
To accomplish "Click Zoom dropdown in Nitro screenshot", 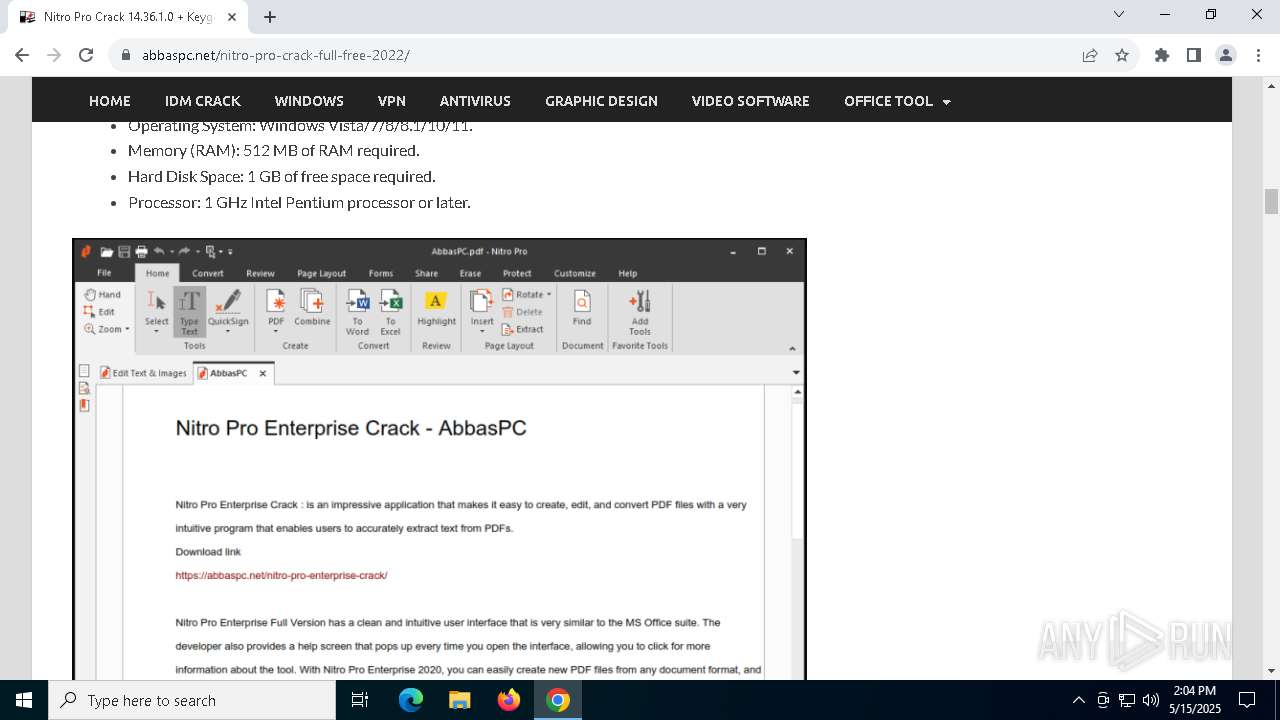I will pos(107,329).
